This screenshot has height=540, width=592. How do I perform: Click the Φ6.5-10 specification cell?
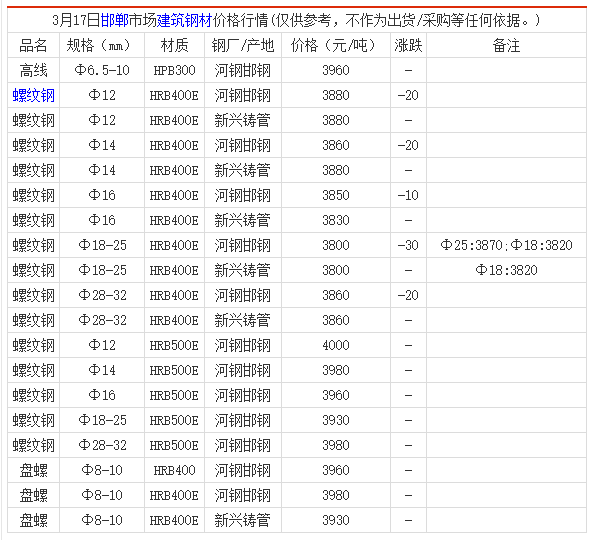(x=102, y=70)
